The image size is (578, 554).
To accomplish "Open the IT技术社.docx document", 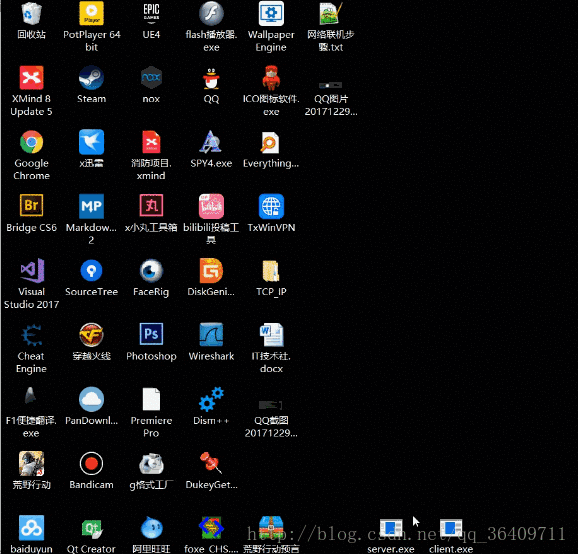I will click(x=272, y=335).
